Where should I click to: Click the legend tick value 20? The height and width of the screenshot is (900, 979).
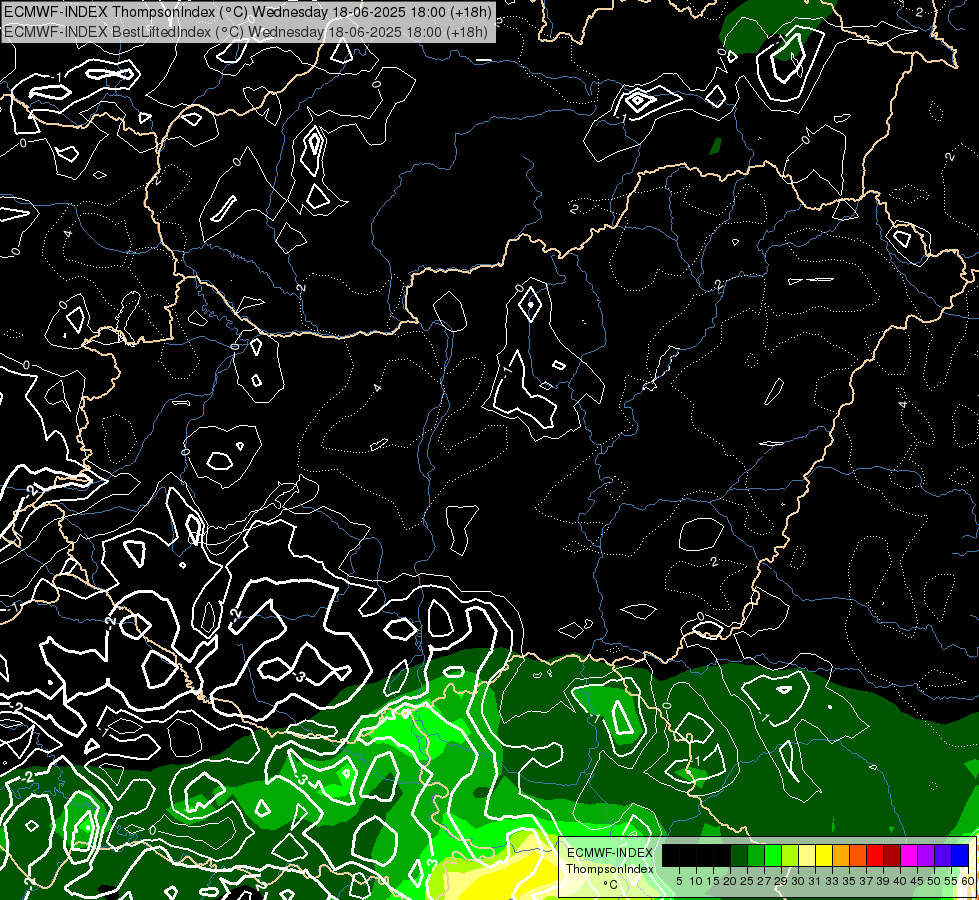click(731, 881)
